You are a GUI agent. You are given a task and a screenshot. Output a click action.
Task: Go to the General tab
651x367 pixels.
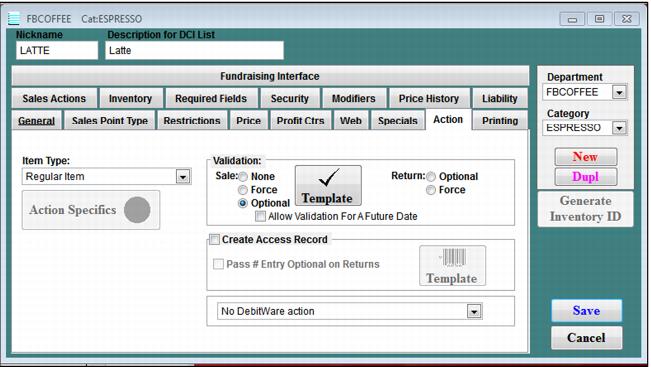37,121
